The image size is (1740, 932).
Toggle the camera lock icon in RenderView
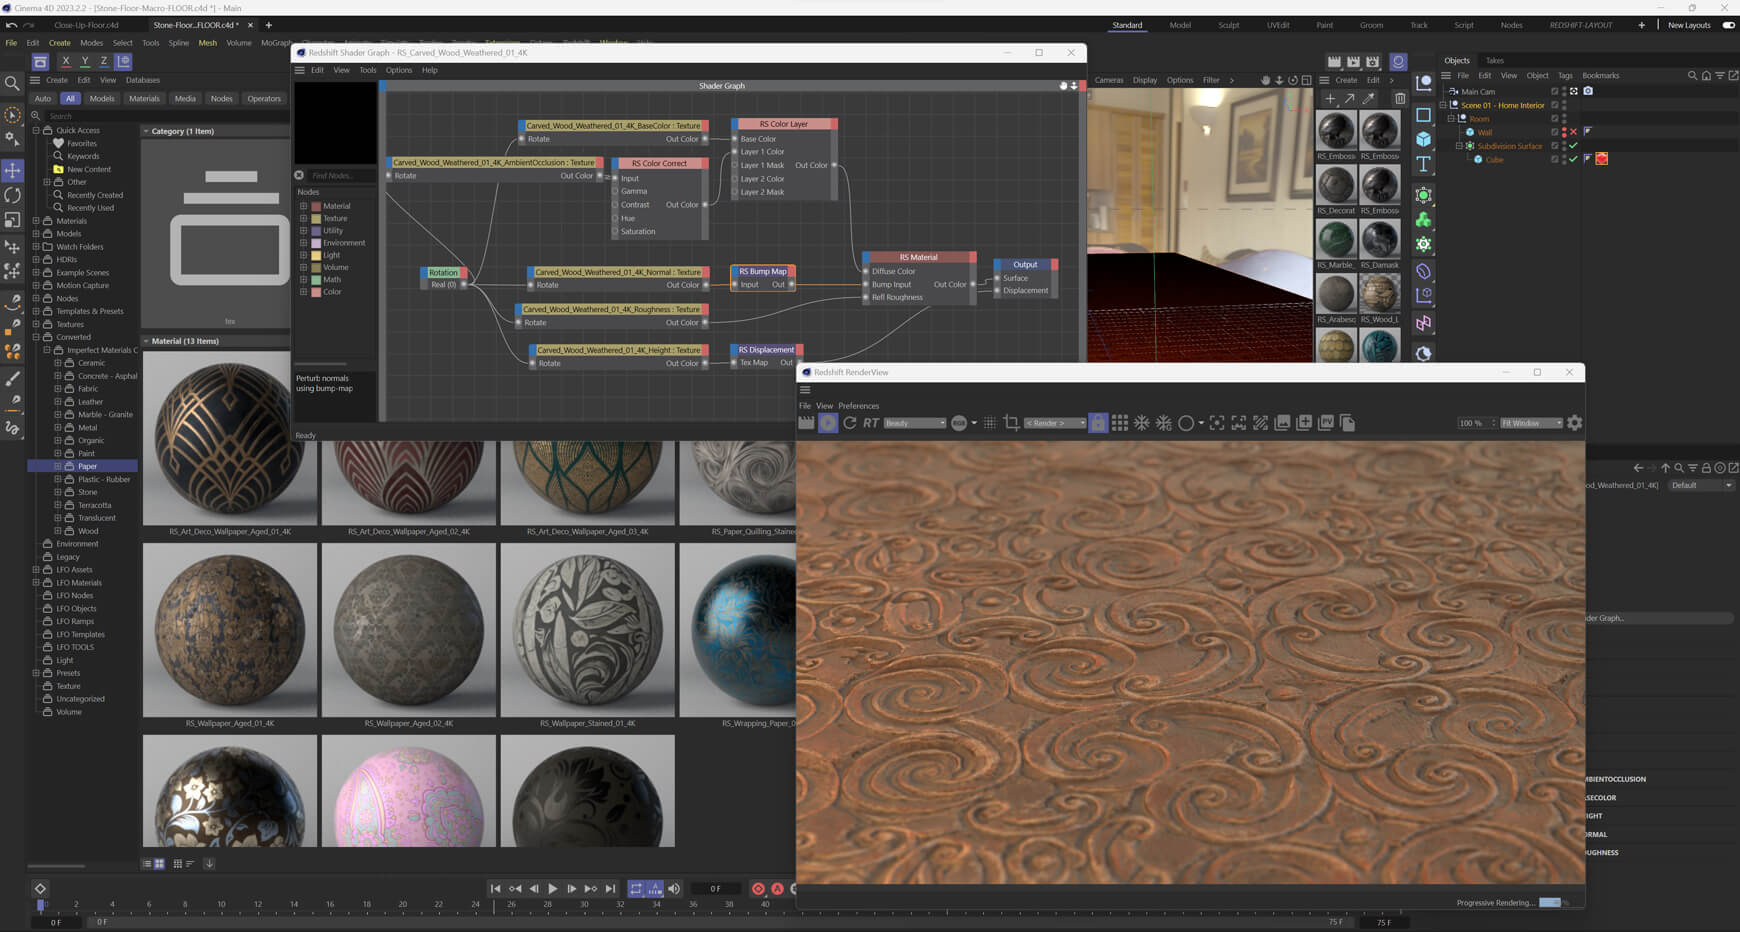1098,423
